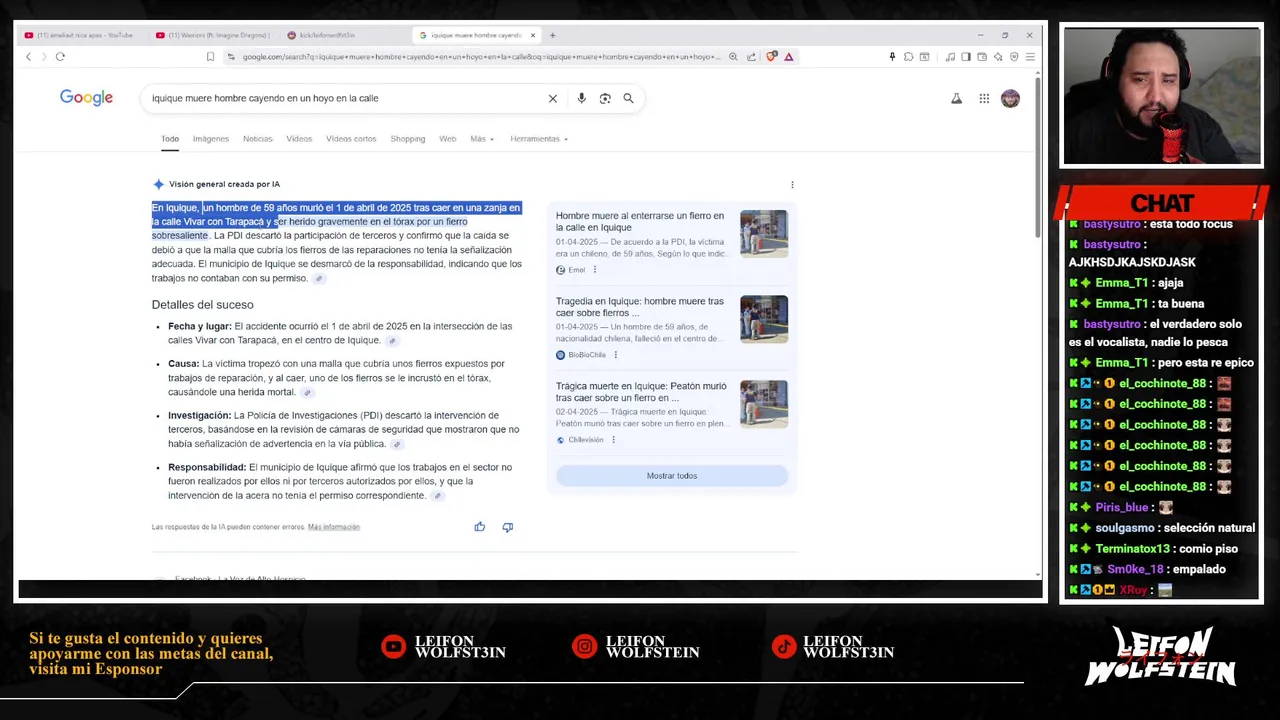Open Tragedia en Iquique BioBioChile article
The width and height of the screenshot is (1280, 720).
click(640, 307)
